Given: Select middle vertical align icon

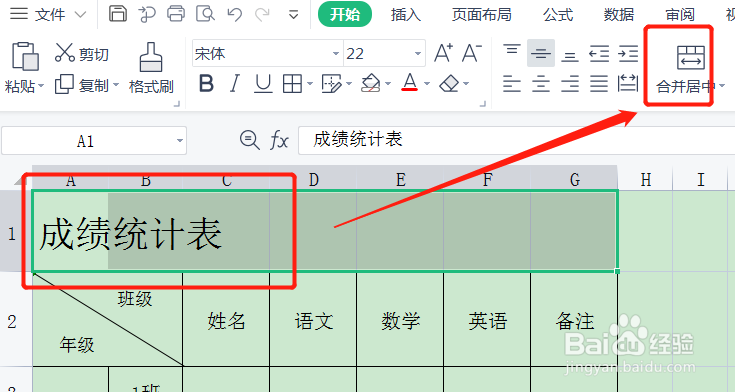Looking at the screenshot, I should (x=540, y=53).
